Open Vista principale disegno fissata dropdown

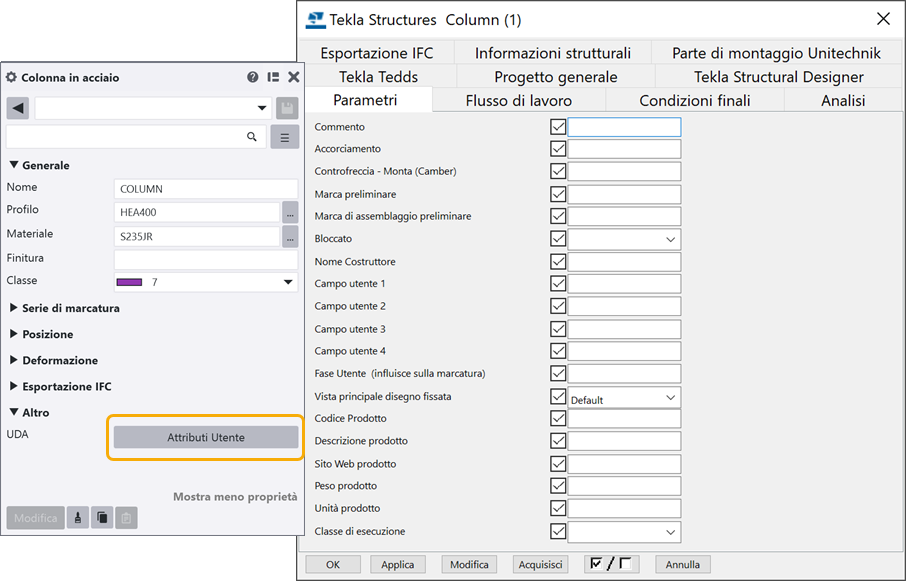coord(669,397)
